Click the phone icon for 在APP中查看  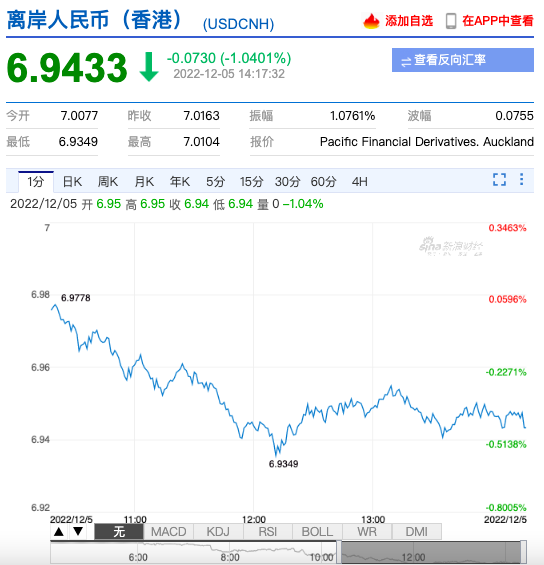click(x=451, y=21)
